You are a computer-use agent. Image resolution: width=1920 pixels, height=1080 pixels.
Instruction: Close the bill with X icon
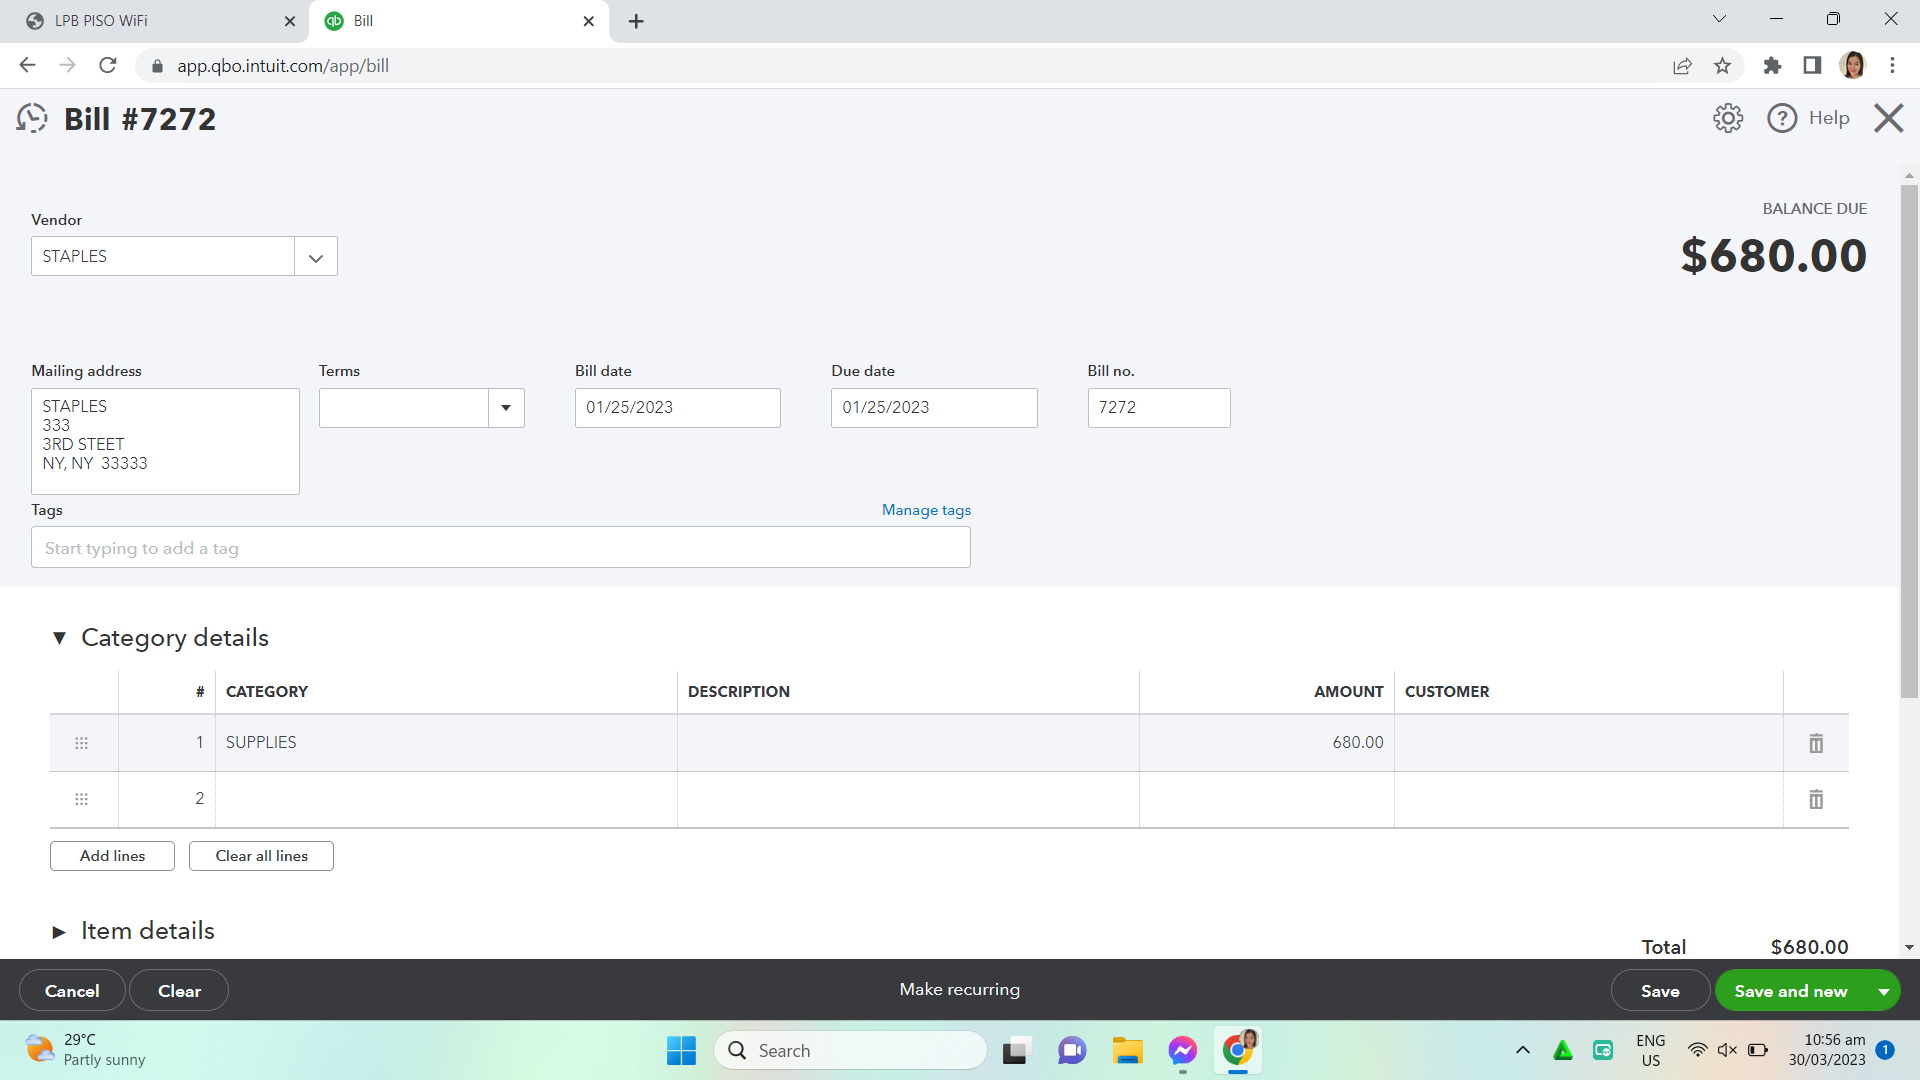(1888, 118)
